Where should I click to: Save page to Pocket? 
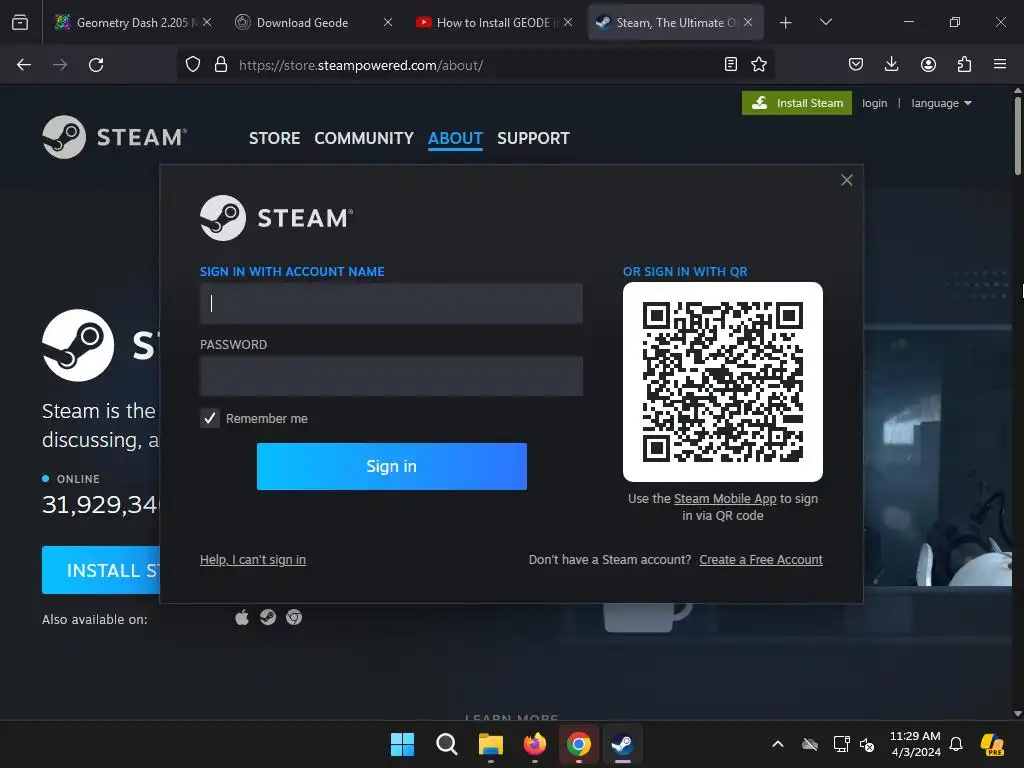point(856,64)
